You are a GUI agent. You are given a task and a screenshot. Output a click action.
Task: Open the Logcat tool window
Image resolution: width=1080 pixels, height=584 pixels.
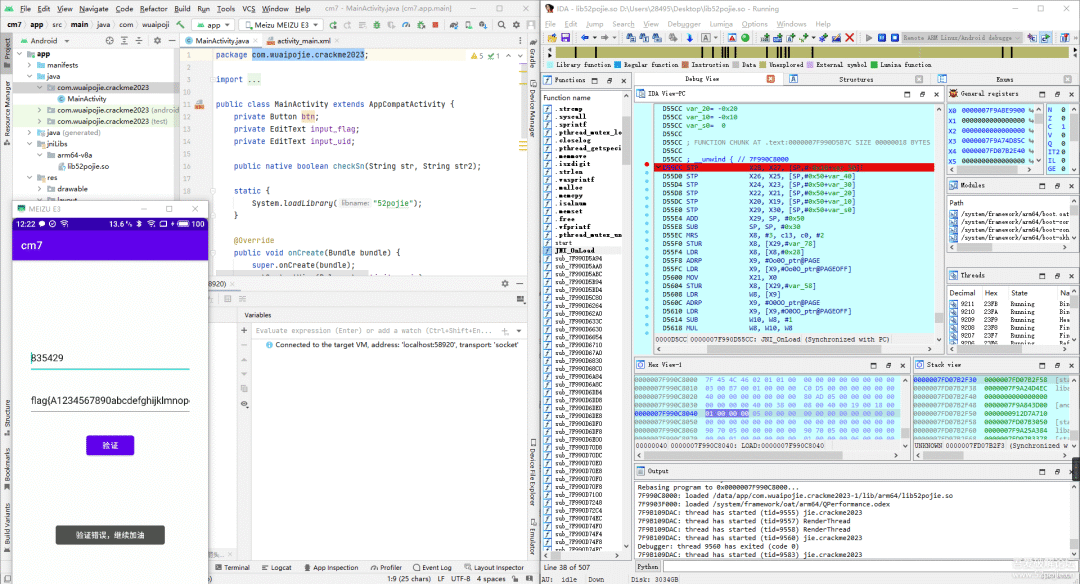[280, 567]
